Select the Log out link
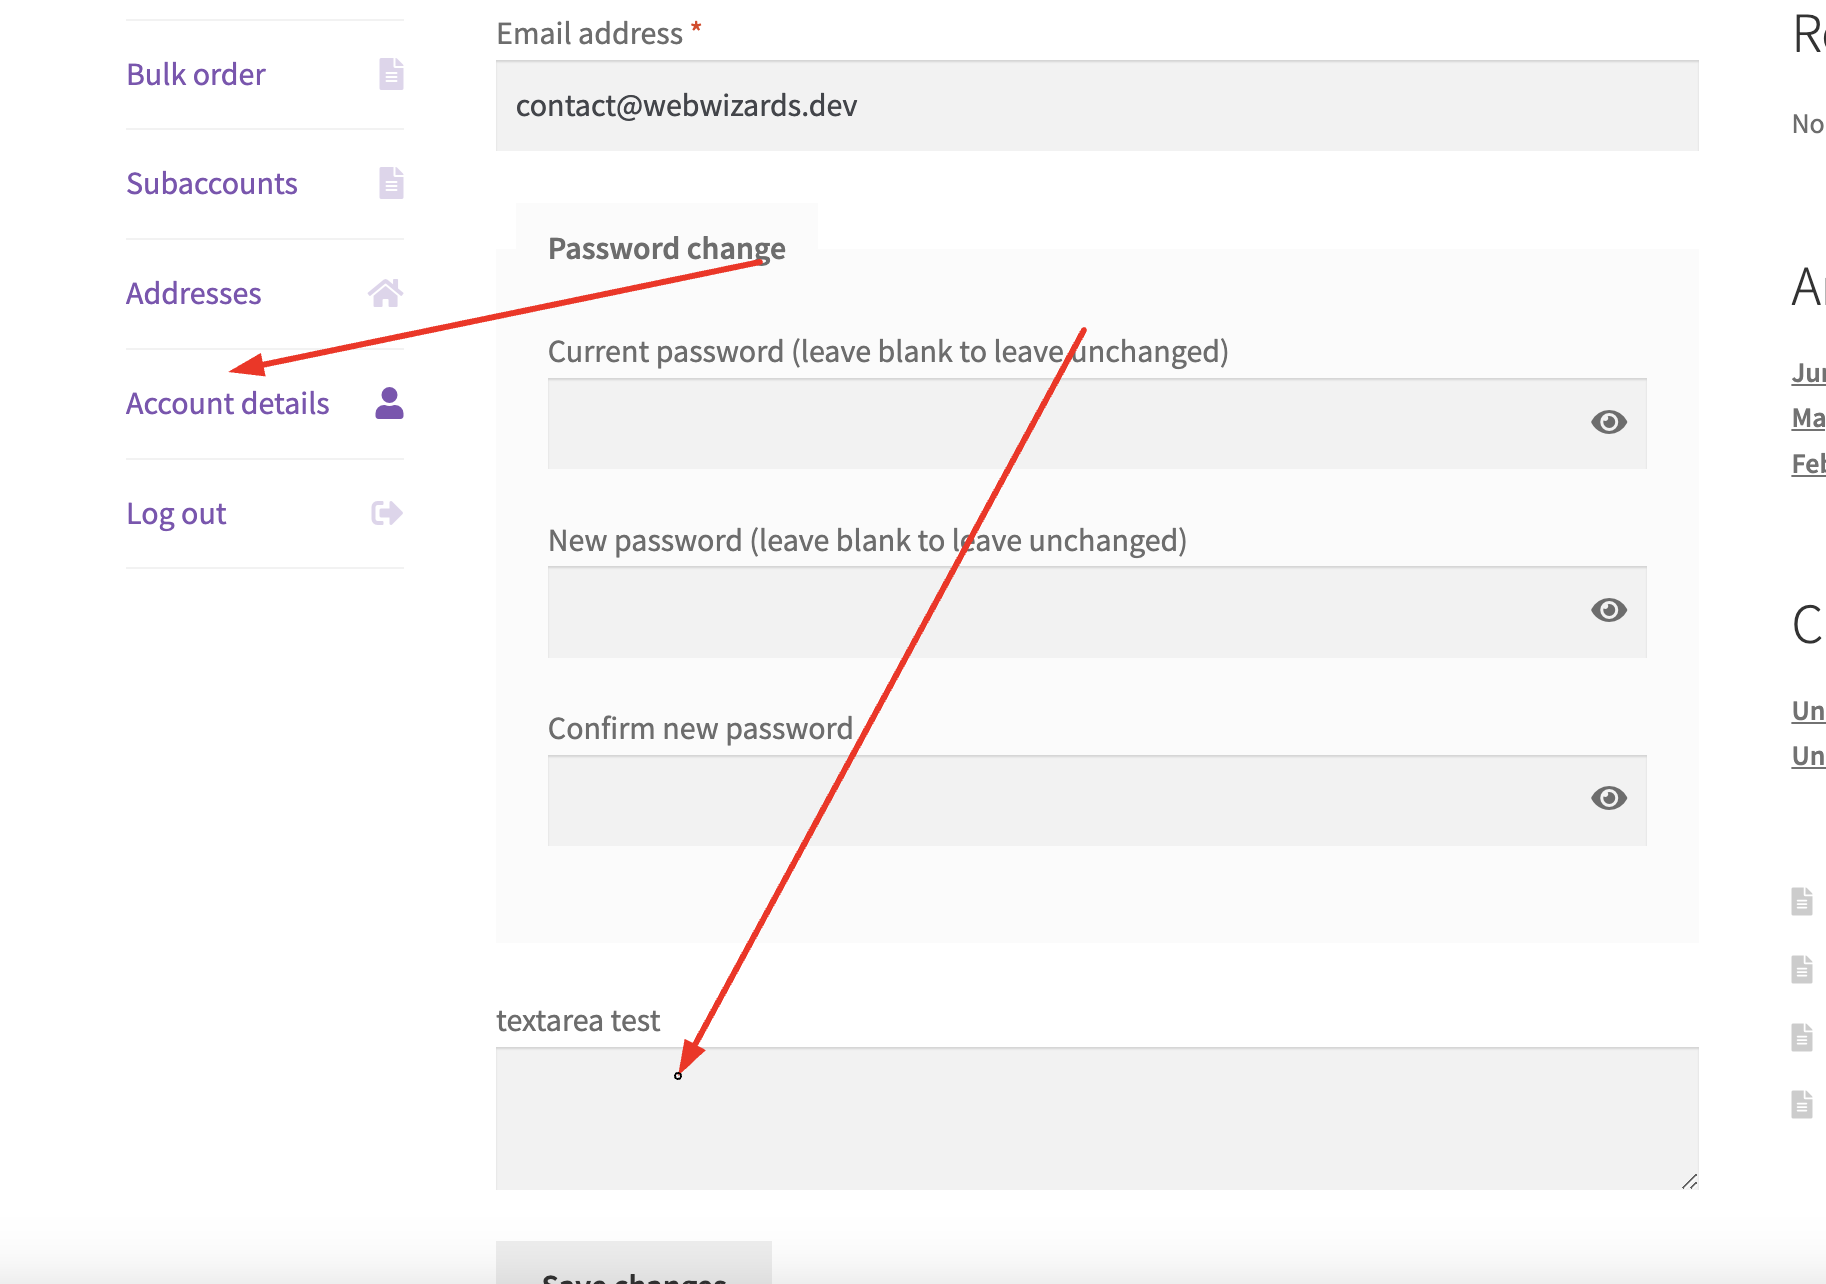The width and height of the screenshot is (1826, 1284). coord(176,514)
